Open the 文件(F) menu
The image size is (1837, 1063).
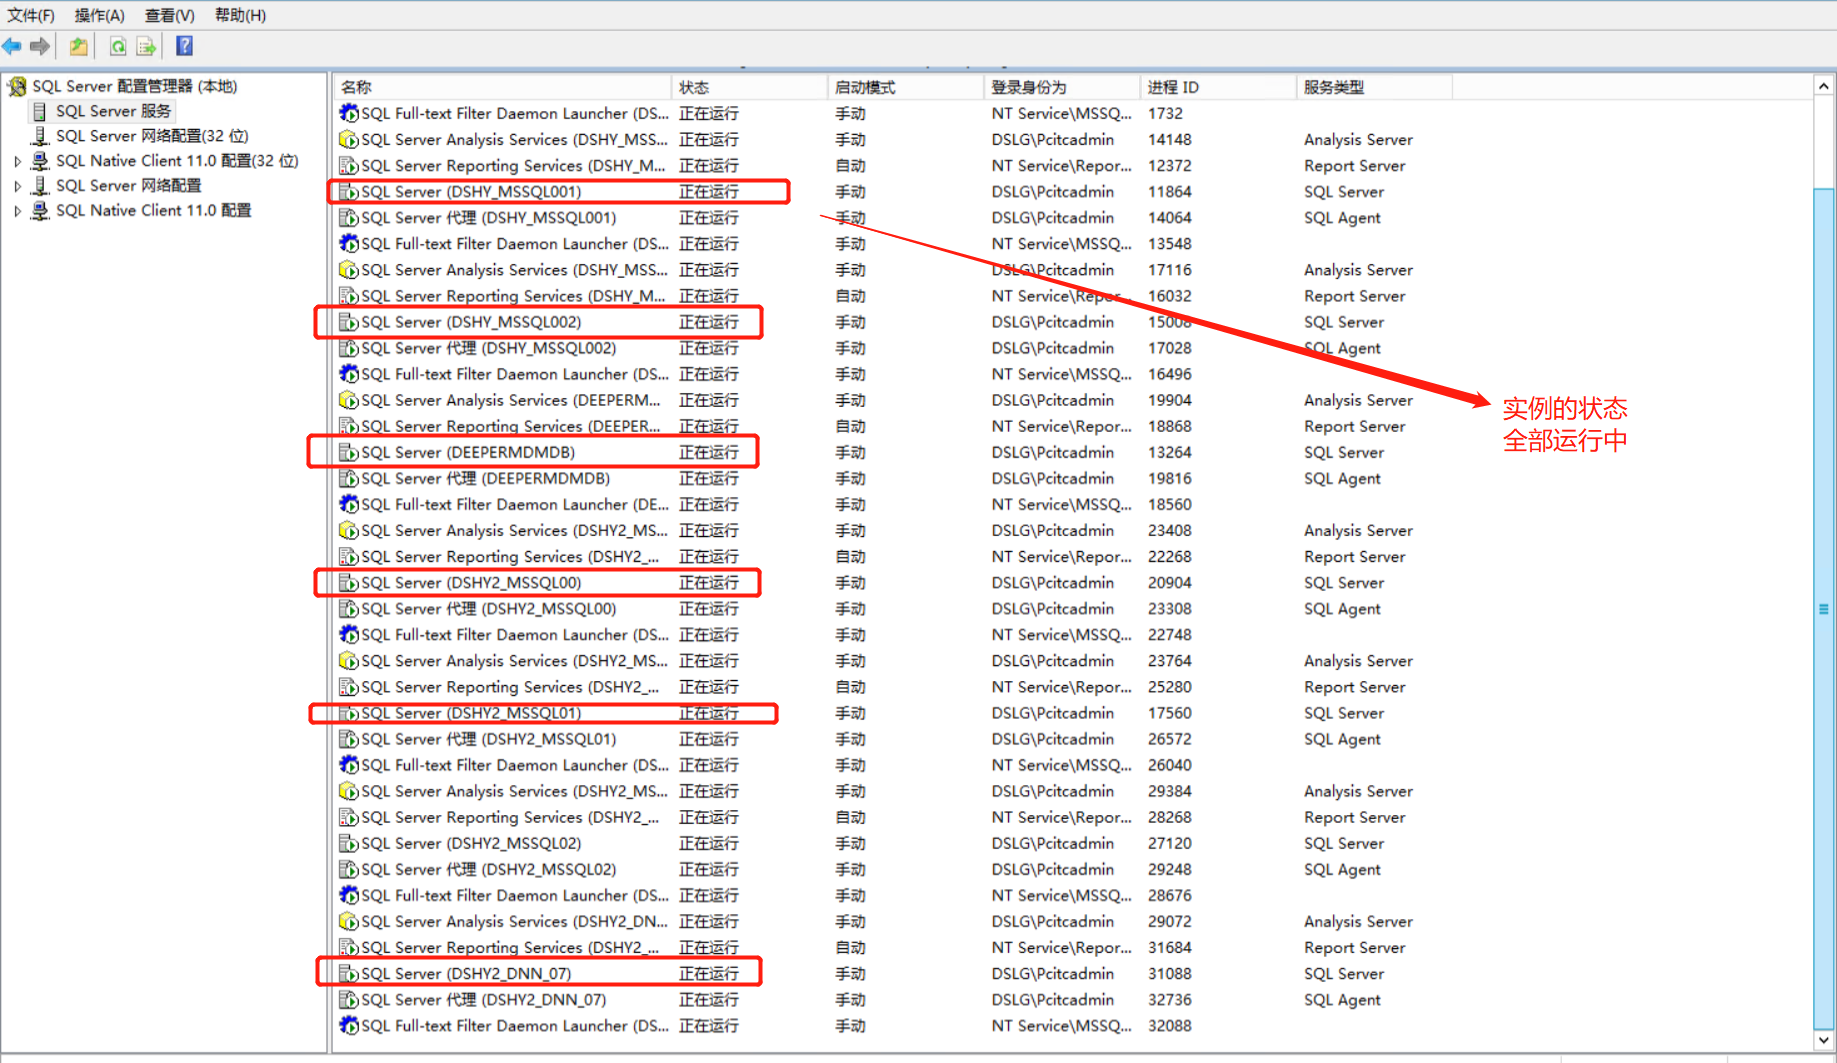click(x=31, y=15)
